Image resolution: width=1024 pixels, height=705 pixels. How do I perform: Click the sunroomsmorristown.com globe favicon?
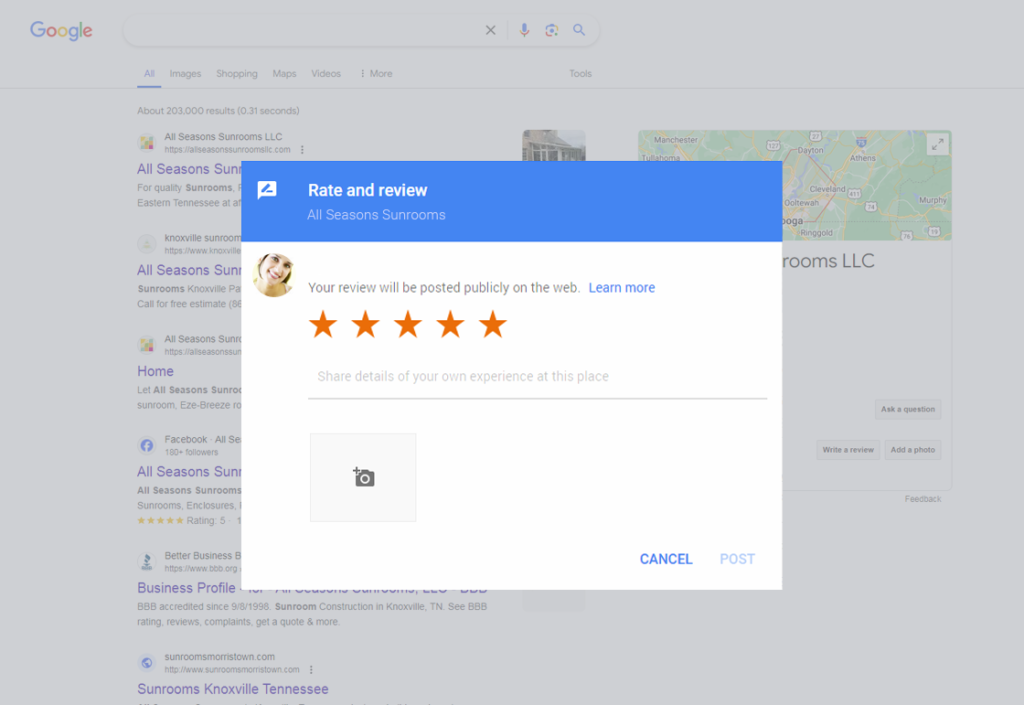(147, 663)
